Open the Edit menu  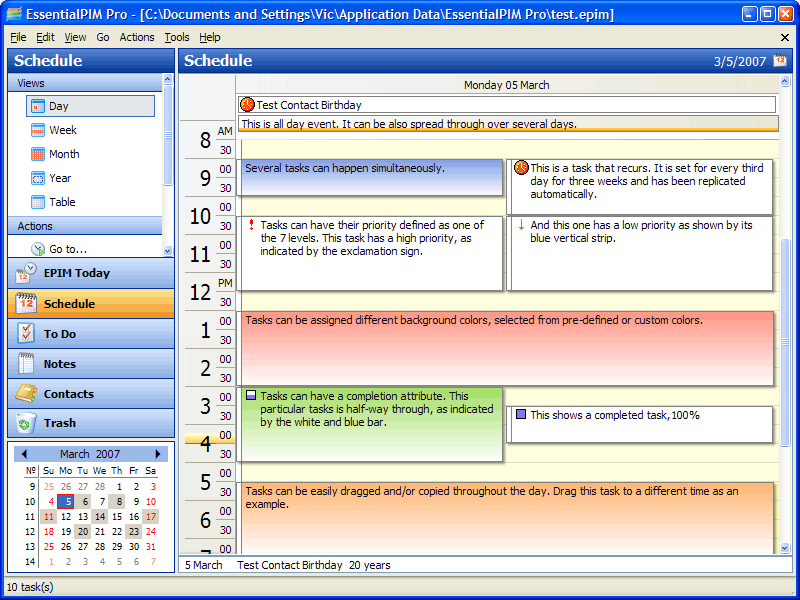[x=45, y=37]
